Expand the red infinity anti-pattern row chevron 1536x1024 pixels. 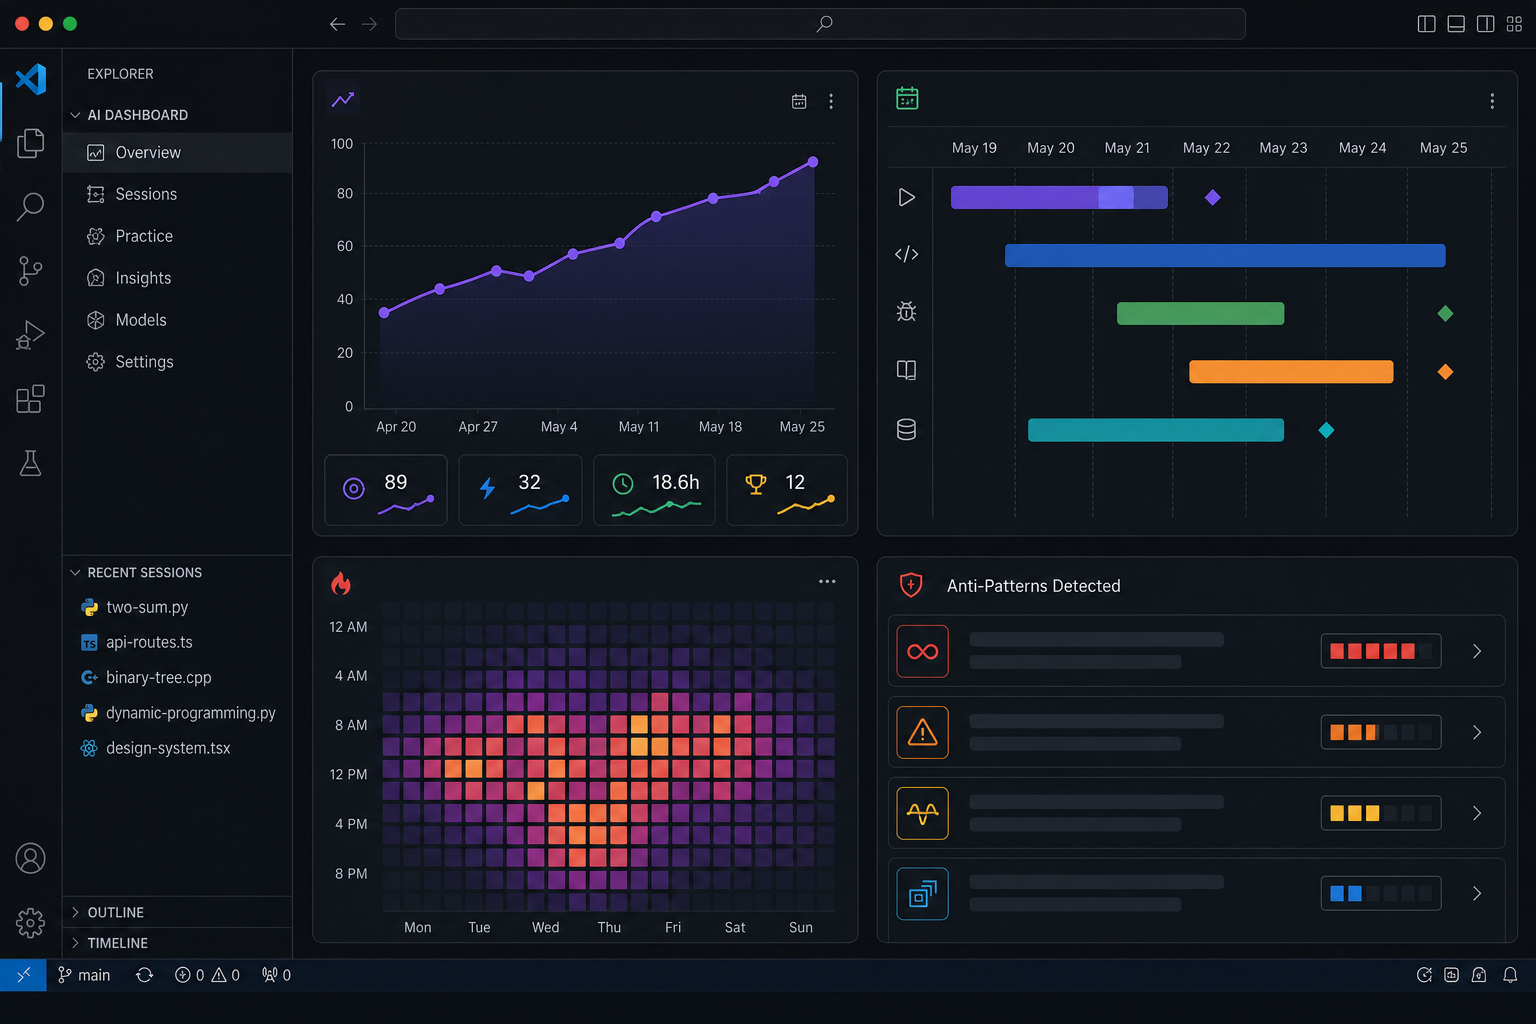click(1477, 652)
